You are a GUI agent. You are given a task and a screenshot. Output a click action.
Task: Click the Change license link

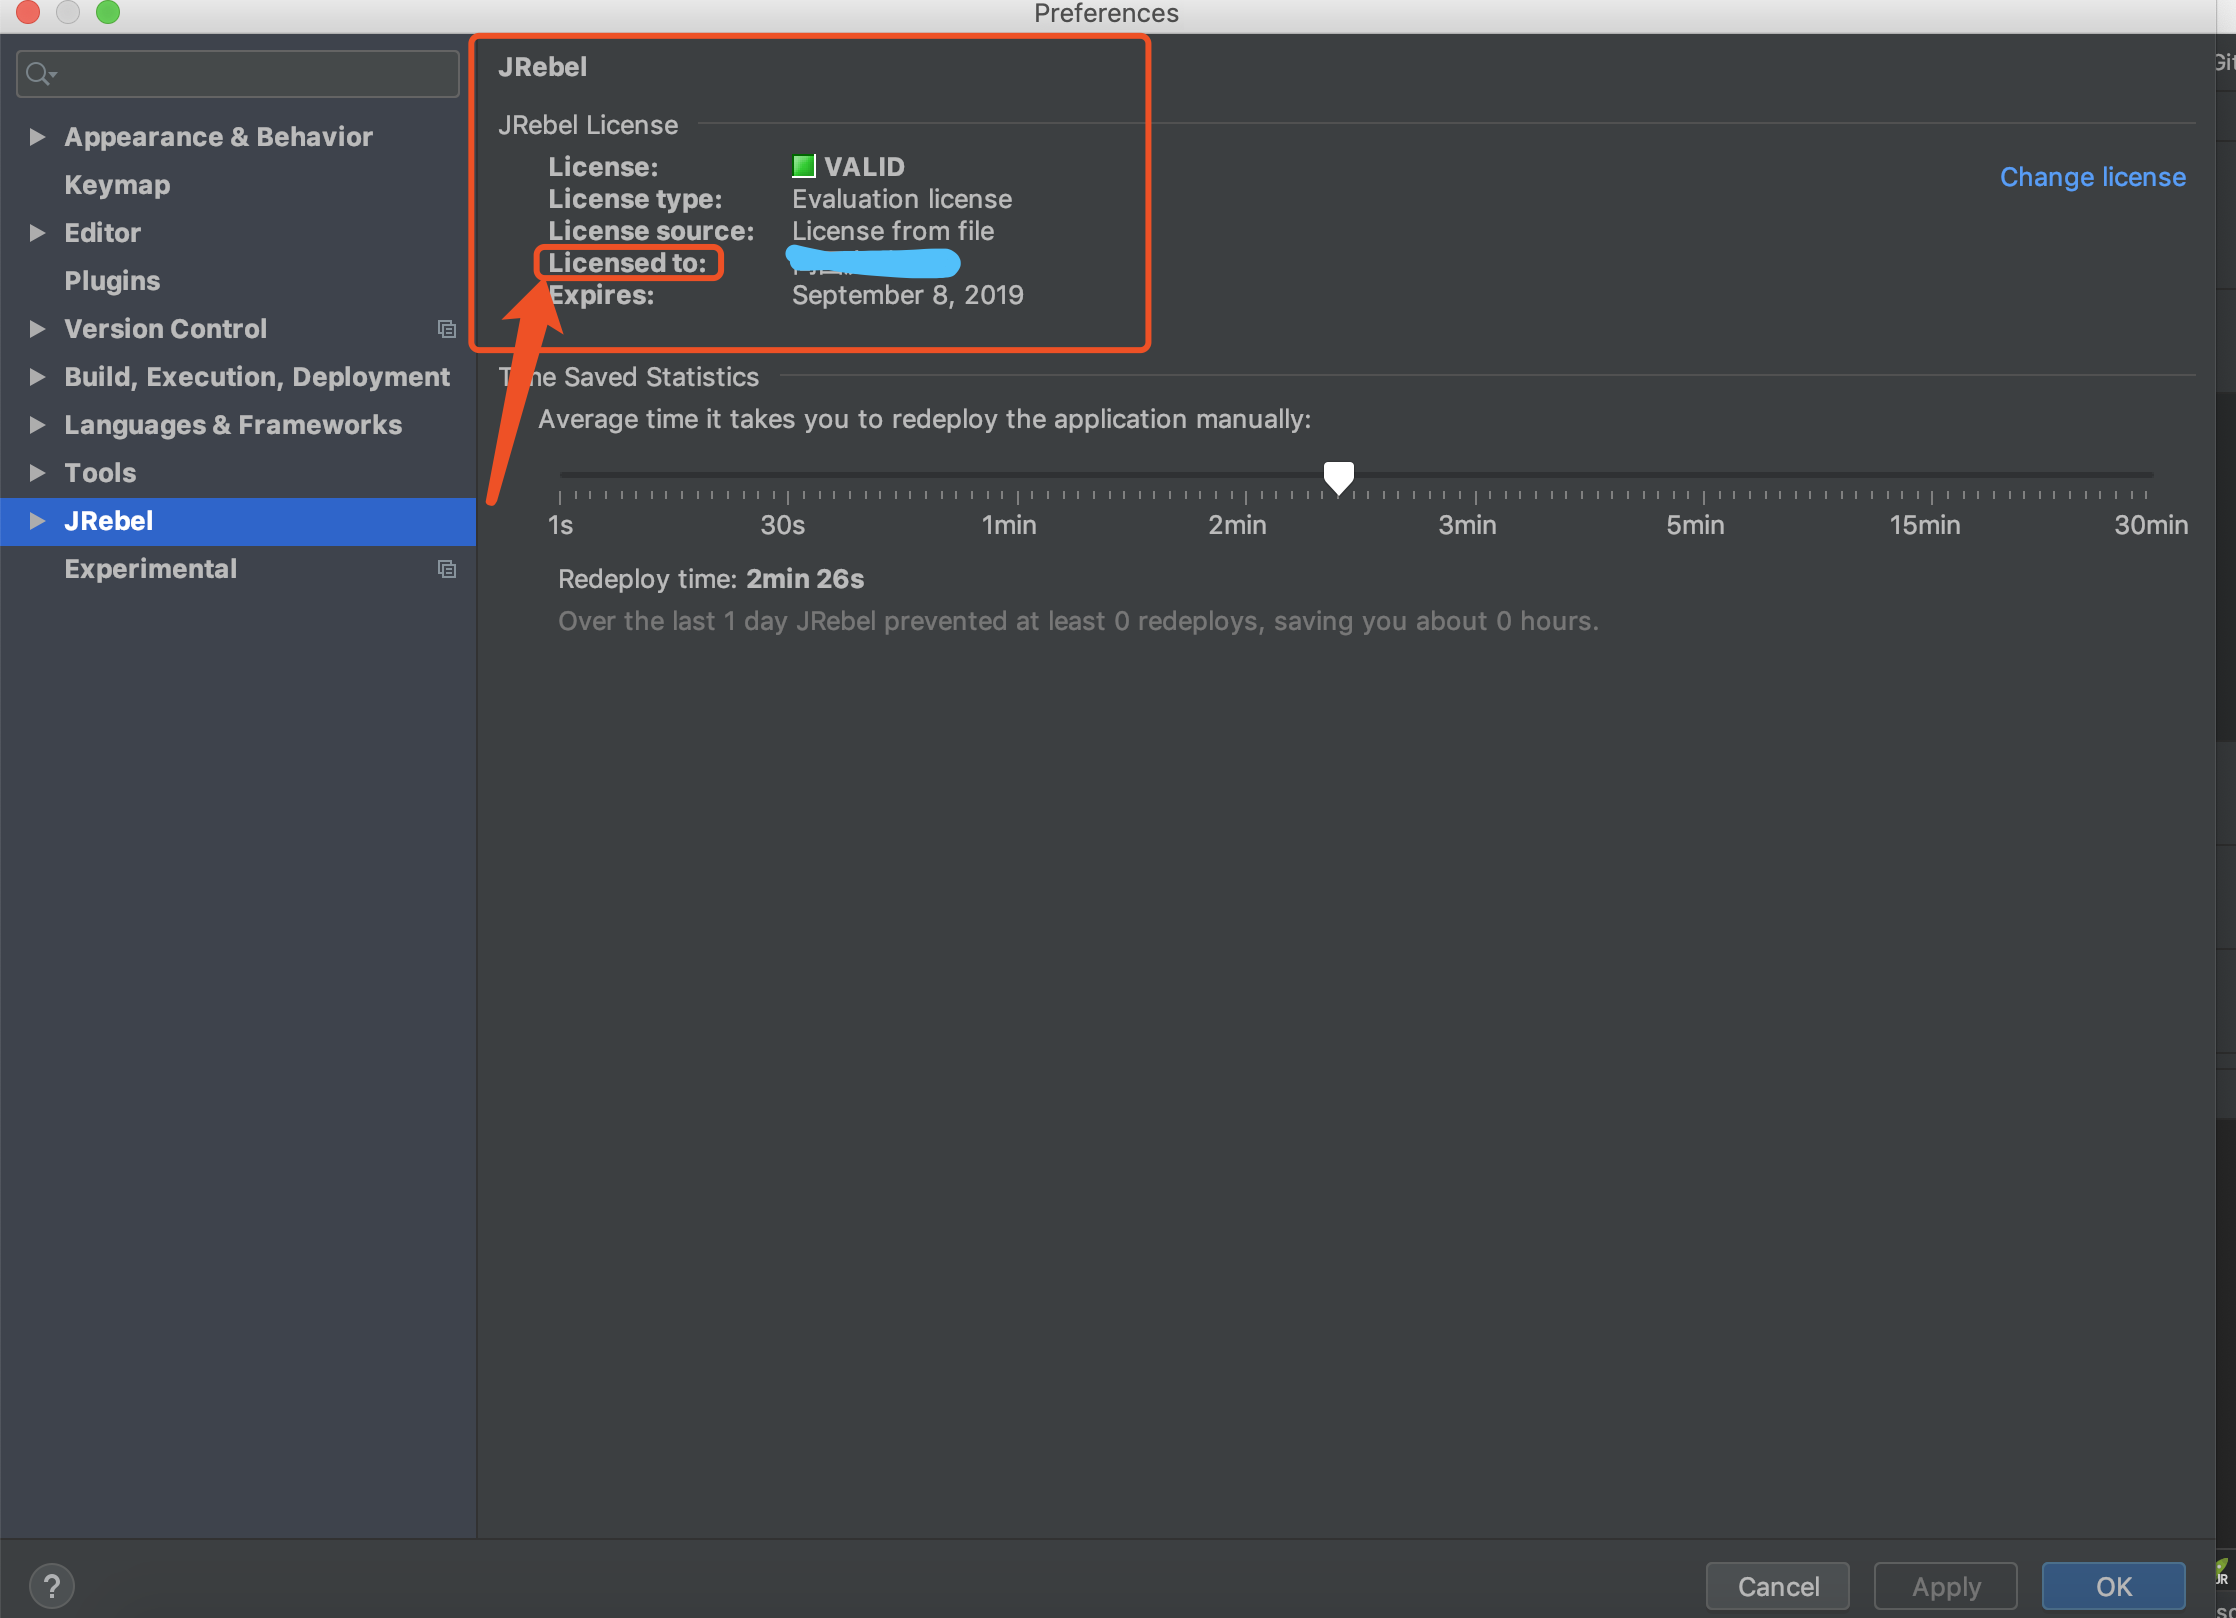coord(2092,177)
